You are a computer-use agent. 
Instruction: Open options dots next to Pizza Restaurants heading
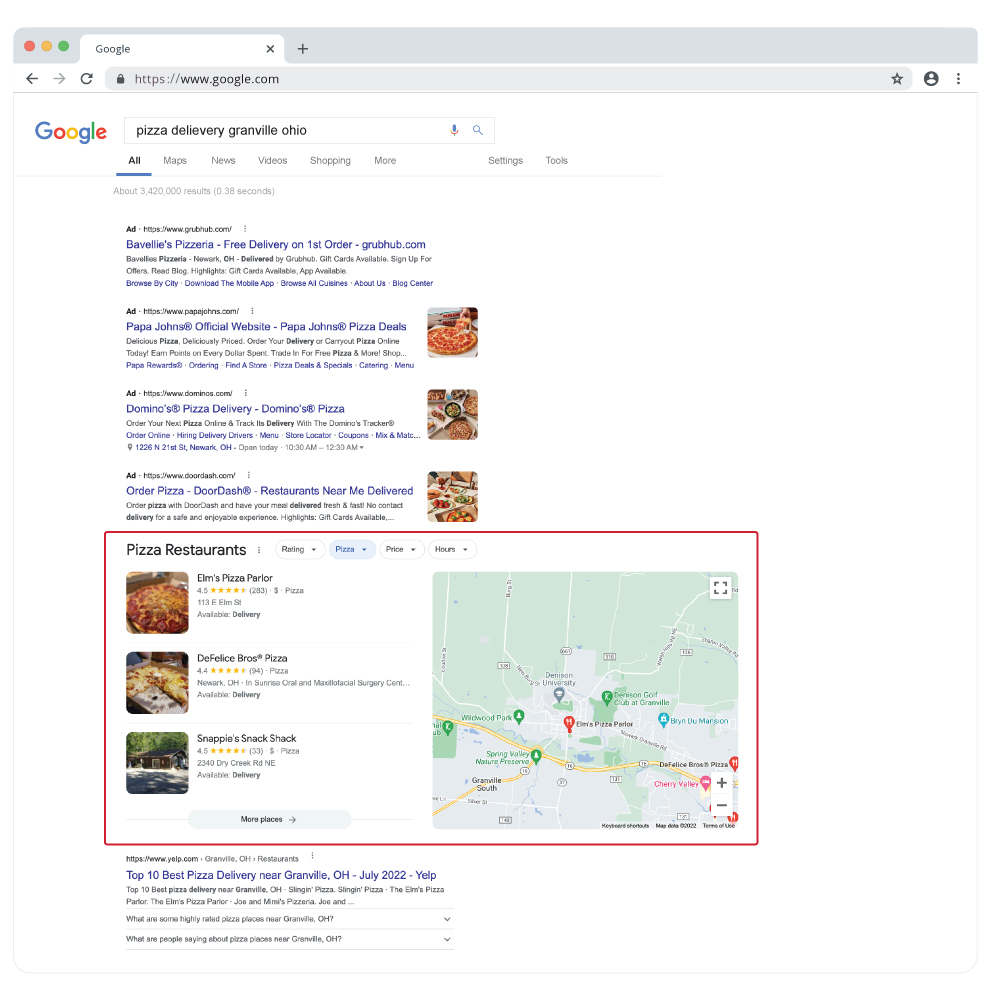coord(259,550)
